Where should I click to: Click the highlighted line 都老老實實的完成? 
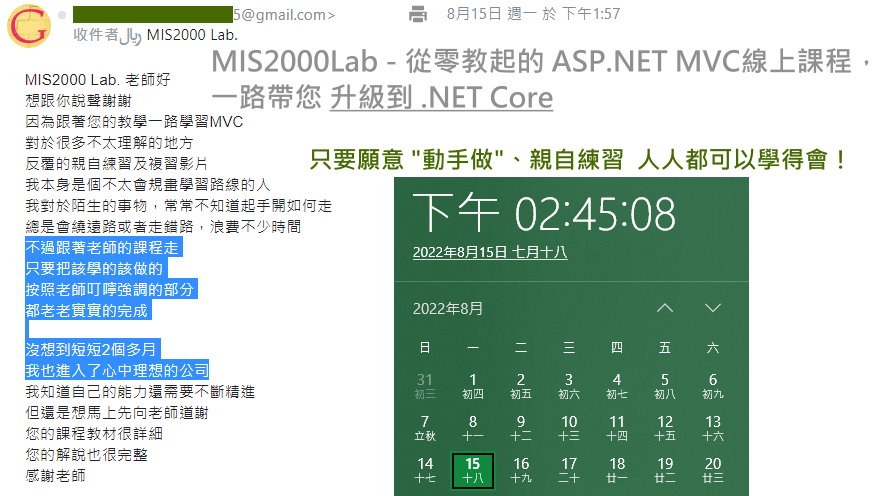[x=88, y=310]
